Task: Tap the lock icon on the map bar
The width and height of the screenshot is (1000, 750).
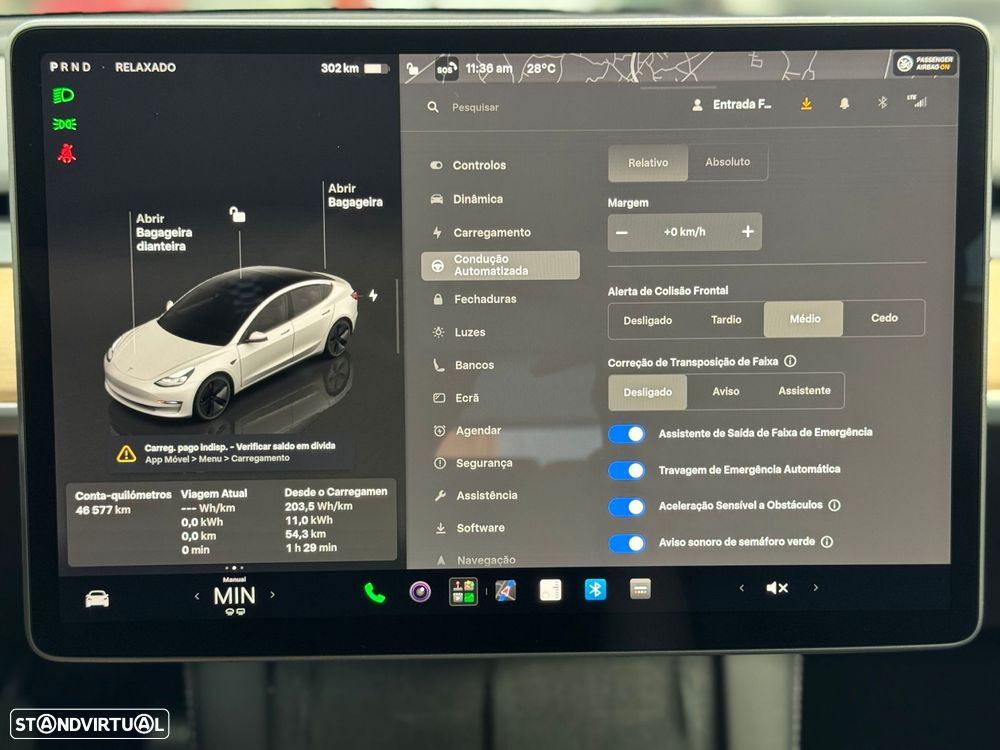Action: [x=413, y=68]
